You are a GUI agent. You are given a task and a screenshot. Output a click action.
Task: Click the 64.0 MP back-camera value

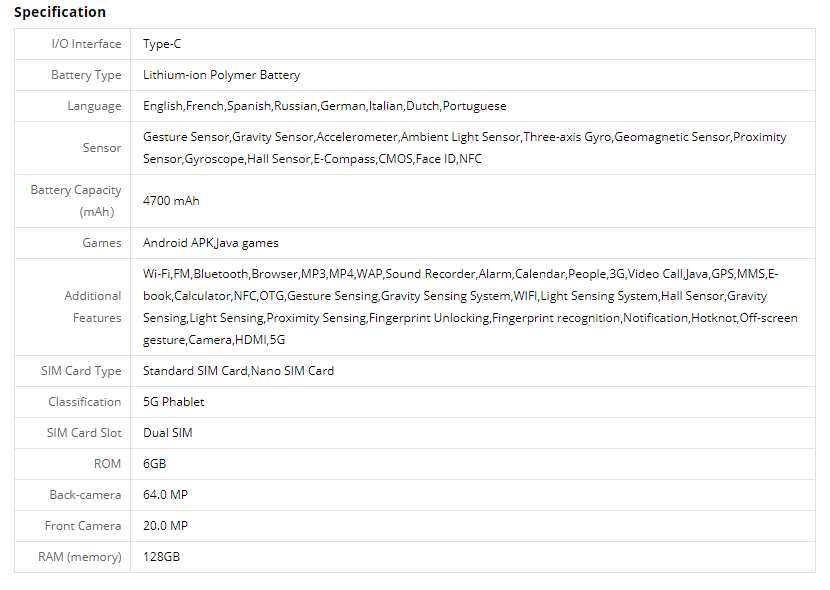pyautogui.click(x=165, y=495)
